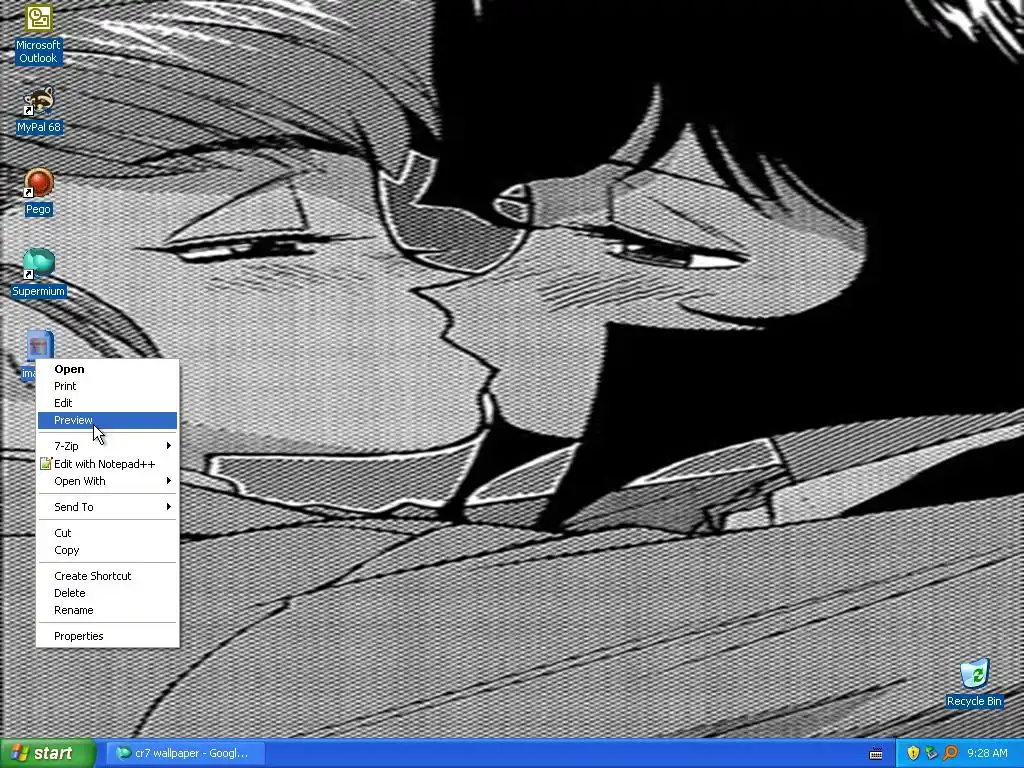Screen dimensions: 1024x768
Task: Click the 9:28 AM taskbar clock
Action: coord(987,754)
